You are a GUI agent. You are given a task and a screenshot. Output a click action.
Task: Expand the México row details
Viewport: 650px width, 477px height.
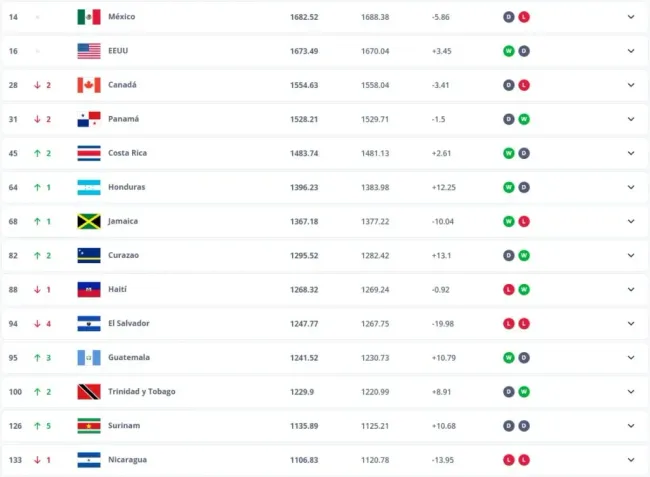630,17
